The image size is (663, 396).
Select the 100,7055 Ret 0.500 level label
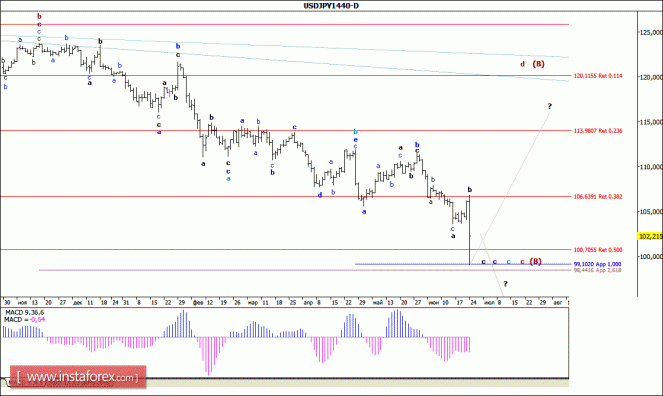click(598, 250)
